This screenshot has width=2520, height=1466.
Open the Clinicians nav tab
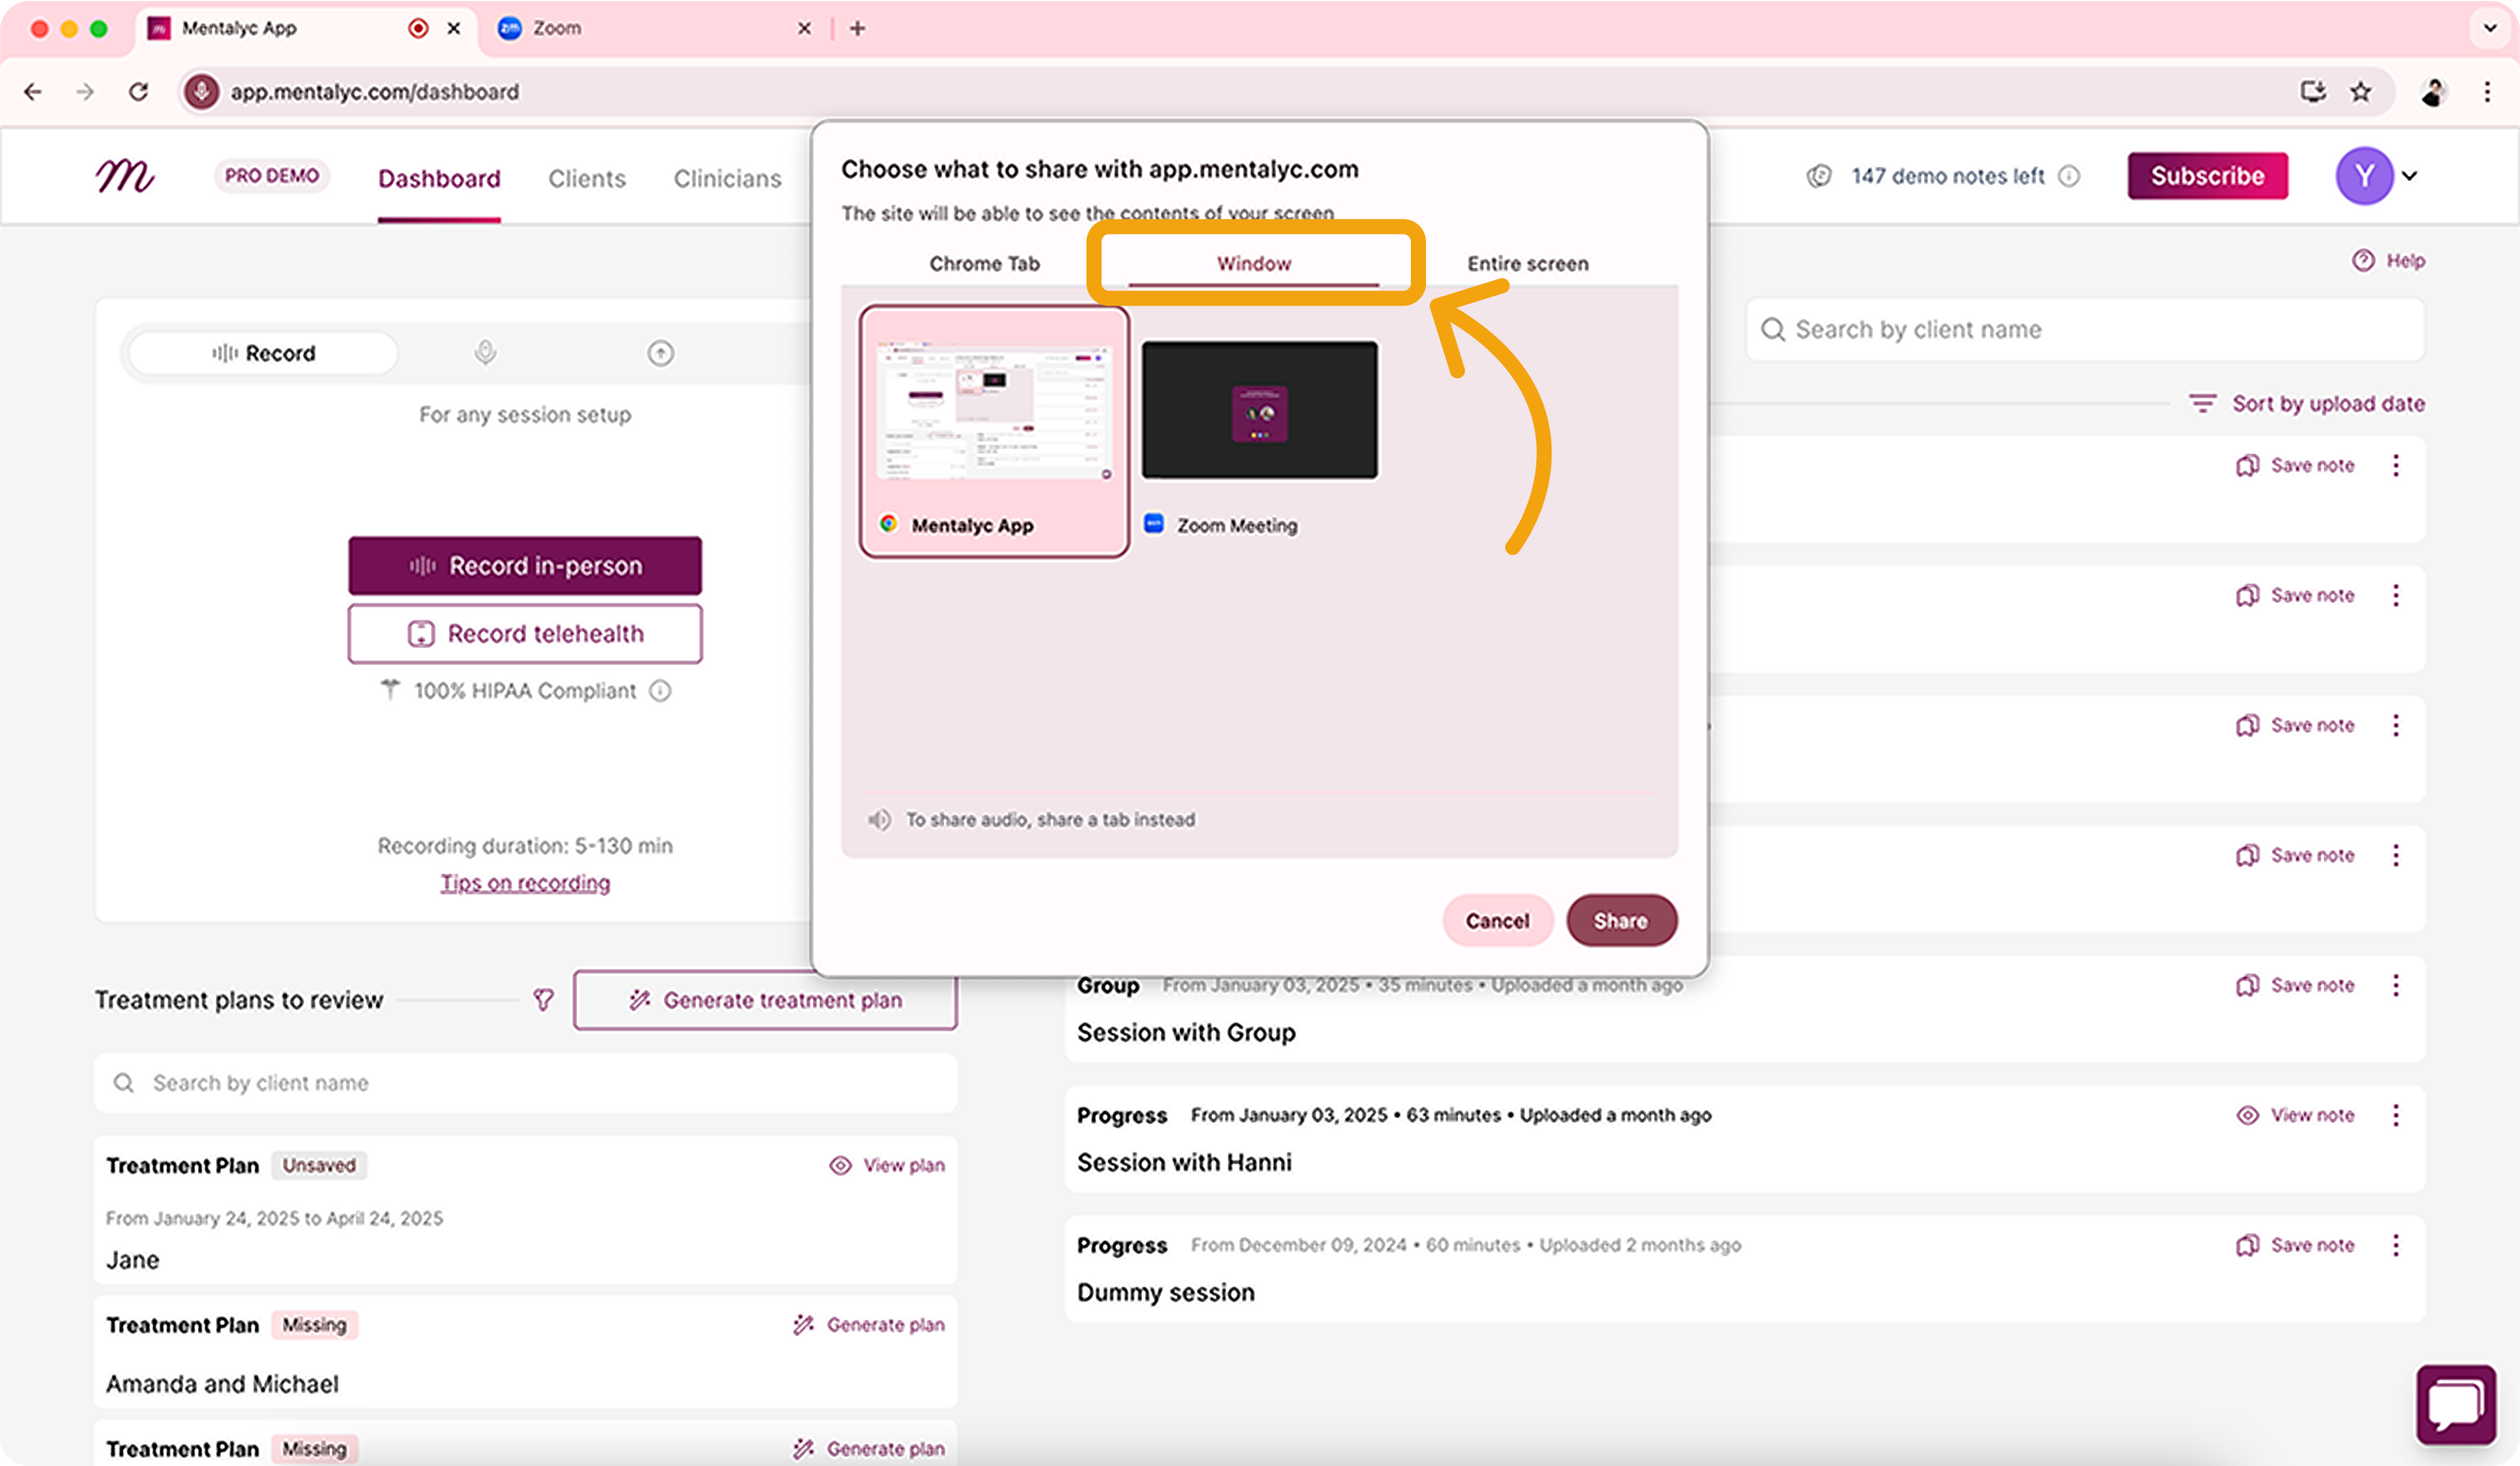pyautogui.click(x=727, y=179)
